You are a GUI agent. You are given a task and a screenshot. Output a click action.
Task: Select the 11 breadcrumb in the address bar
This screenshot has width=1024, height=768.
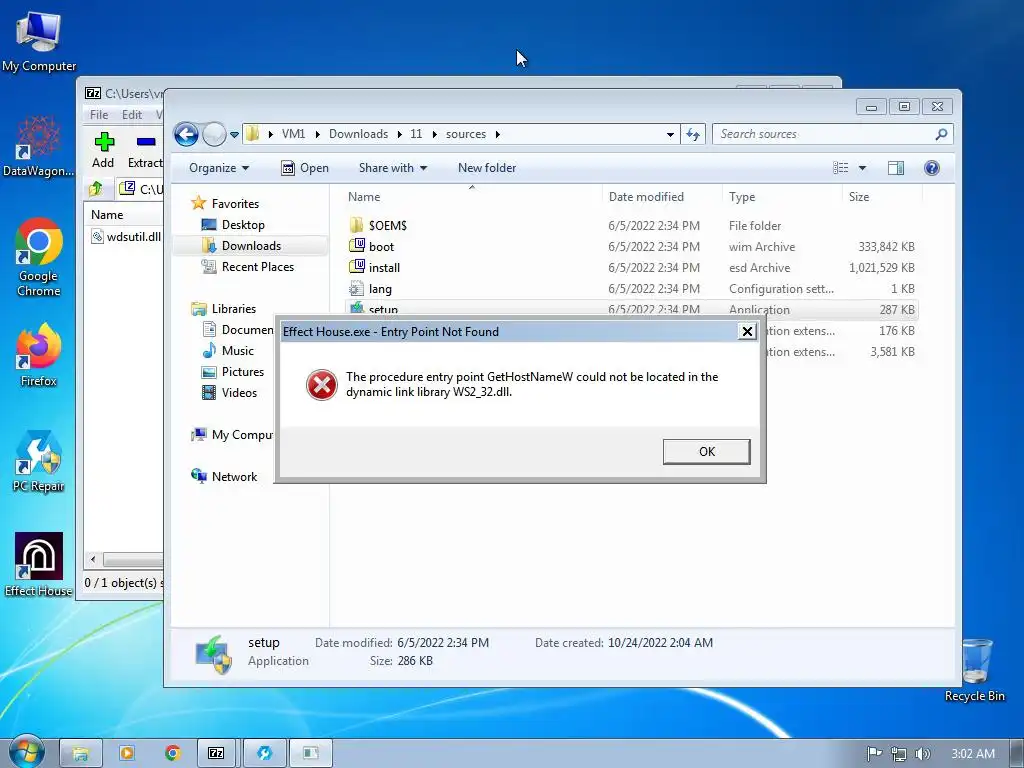[x=416, y=134]
